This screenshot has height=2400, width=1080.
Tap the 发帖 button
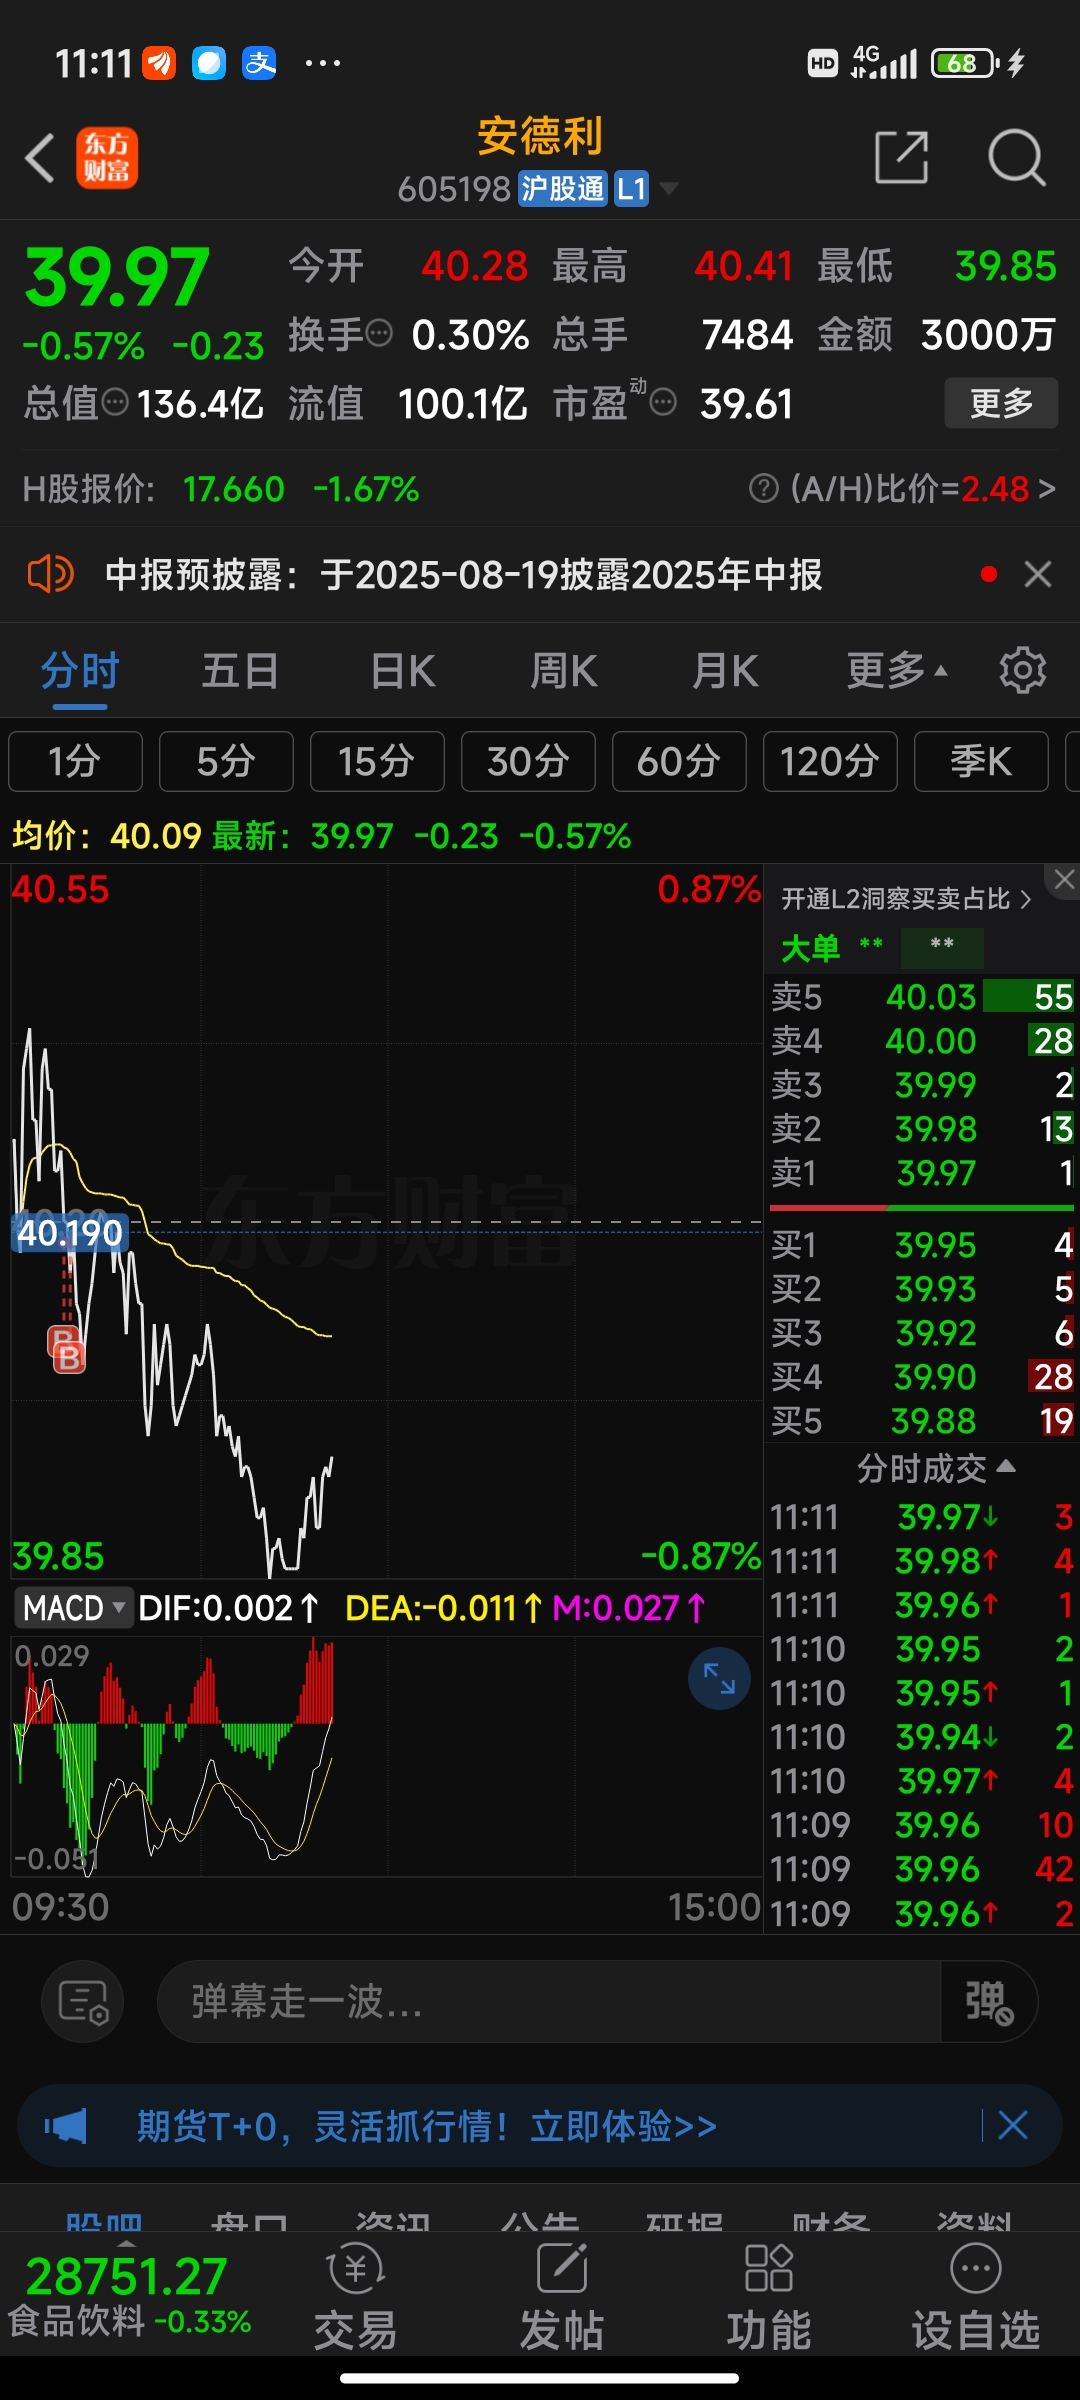pos(562,2295)
